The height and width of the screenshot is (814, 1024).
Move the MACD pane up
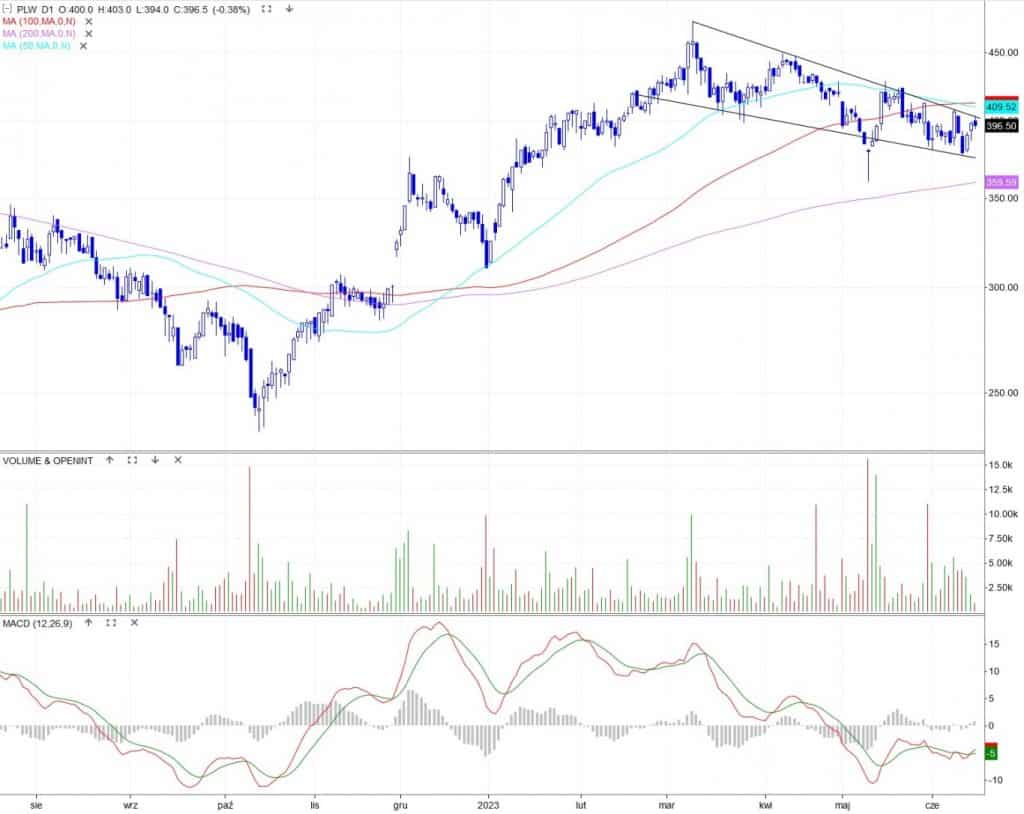point(87,622)
